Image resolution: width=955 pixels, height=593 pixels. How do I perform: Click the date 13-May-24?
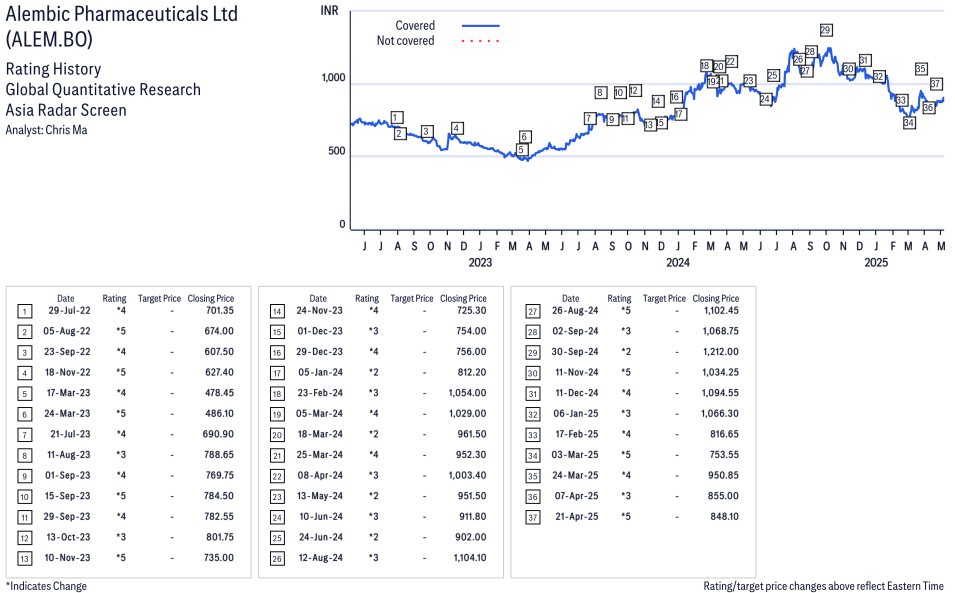(320, 496)
